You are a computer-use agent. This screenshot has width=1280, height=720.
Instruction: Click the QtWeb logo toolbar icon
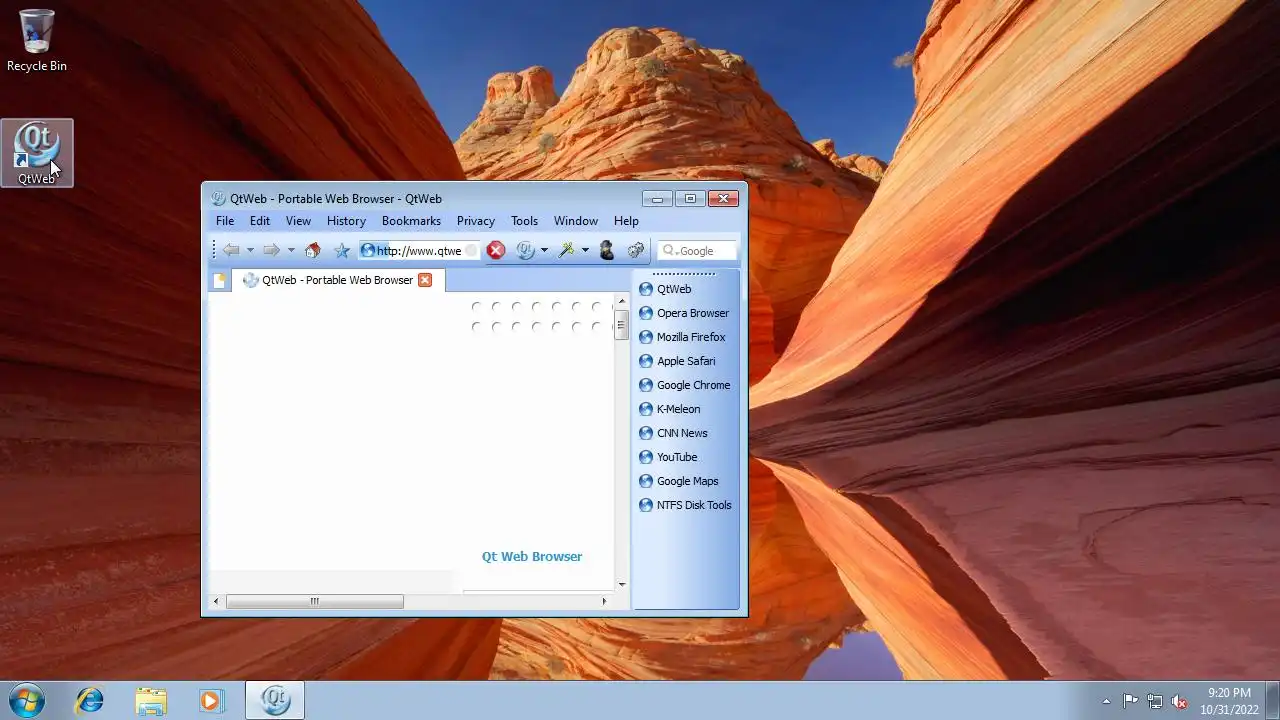[526, 251]
